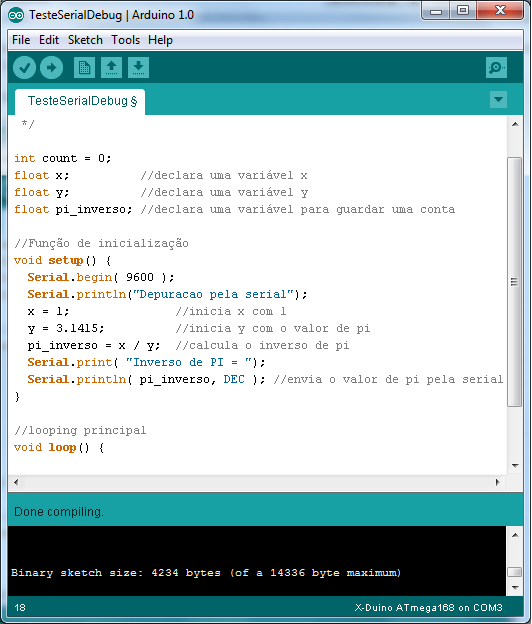
Task: Click the console scroll down arrow
Action: (515, 587)
